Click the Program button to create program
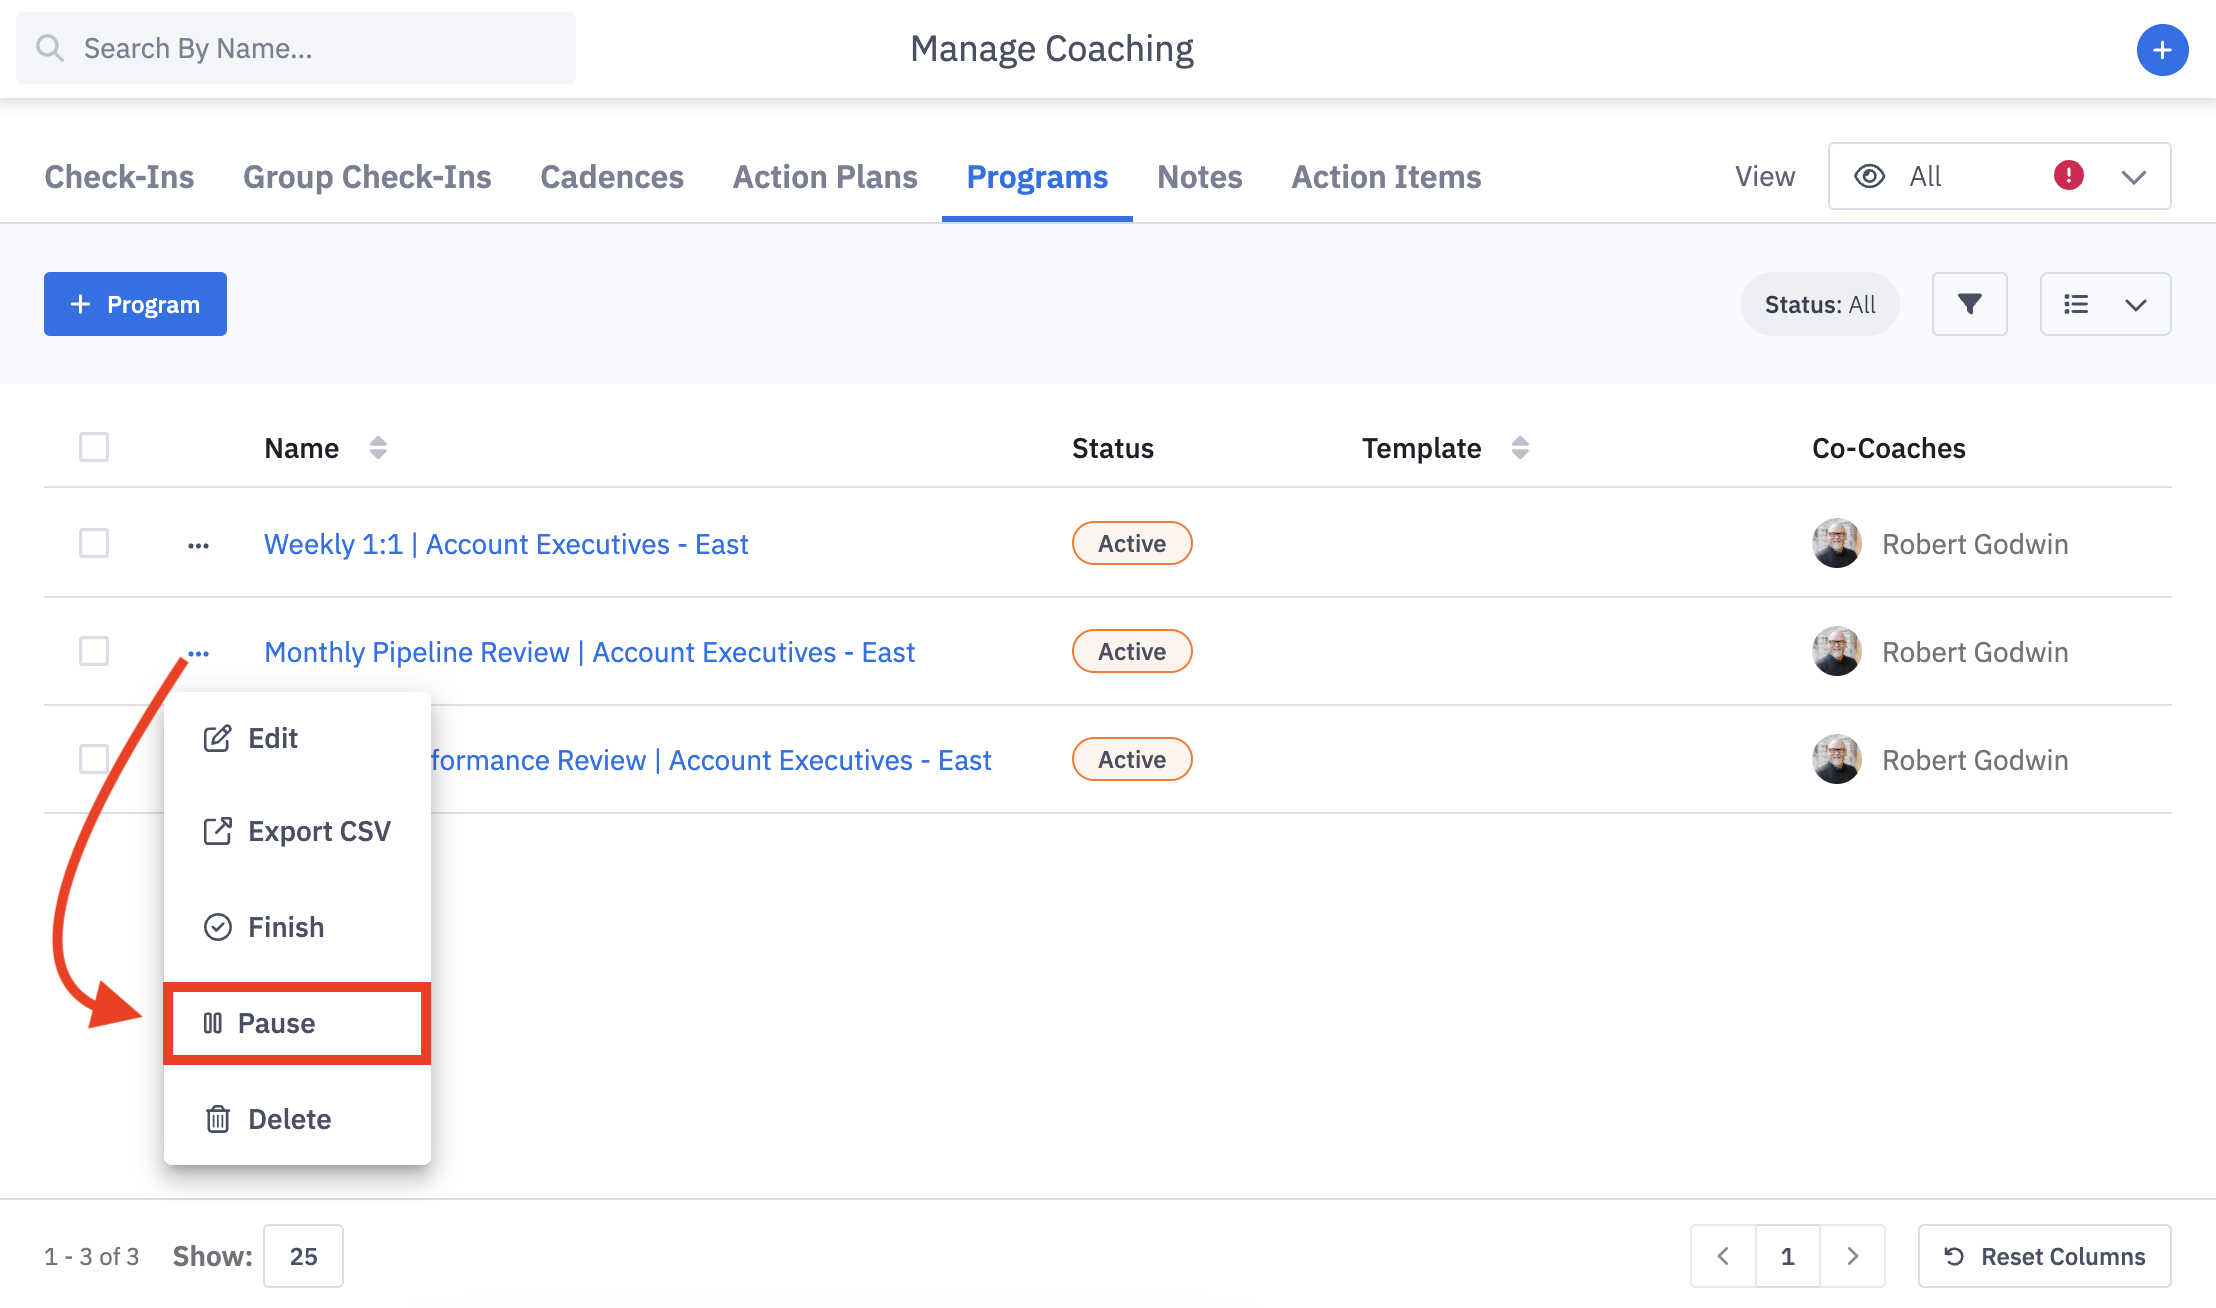Screen dimensions: 2216x1308 pos(134,303)
